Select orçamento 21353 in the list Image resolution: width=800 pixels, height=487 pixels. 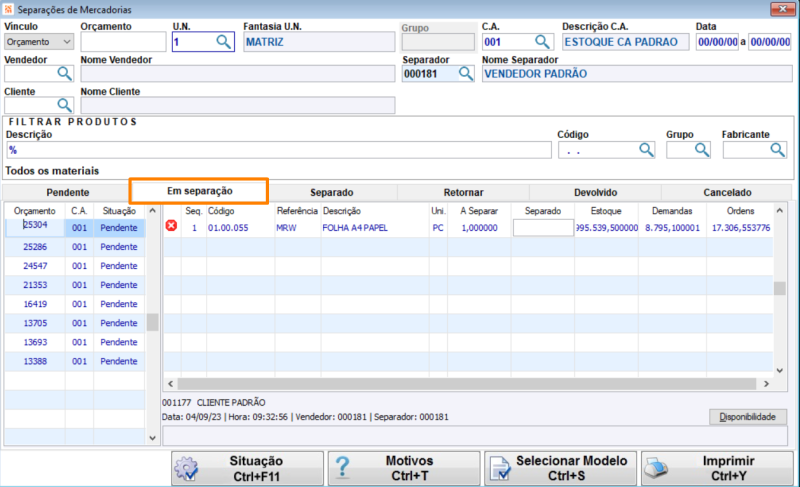click(x=35, y=285)
